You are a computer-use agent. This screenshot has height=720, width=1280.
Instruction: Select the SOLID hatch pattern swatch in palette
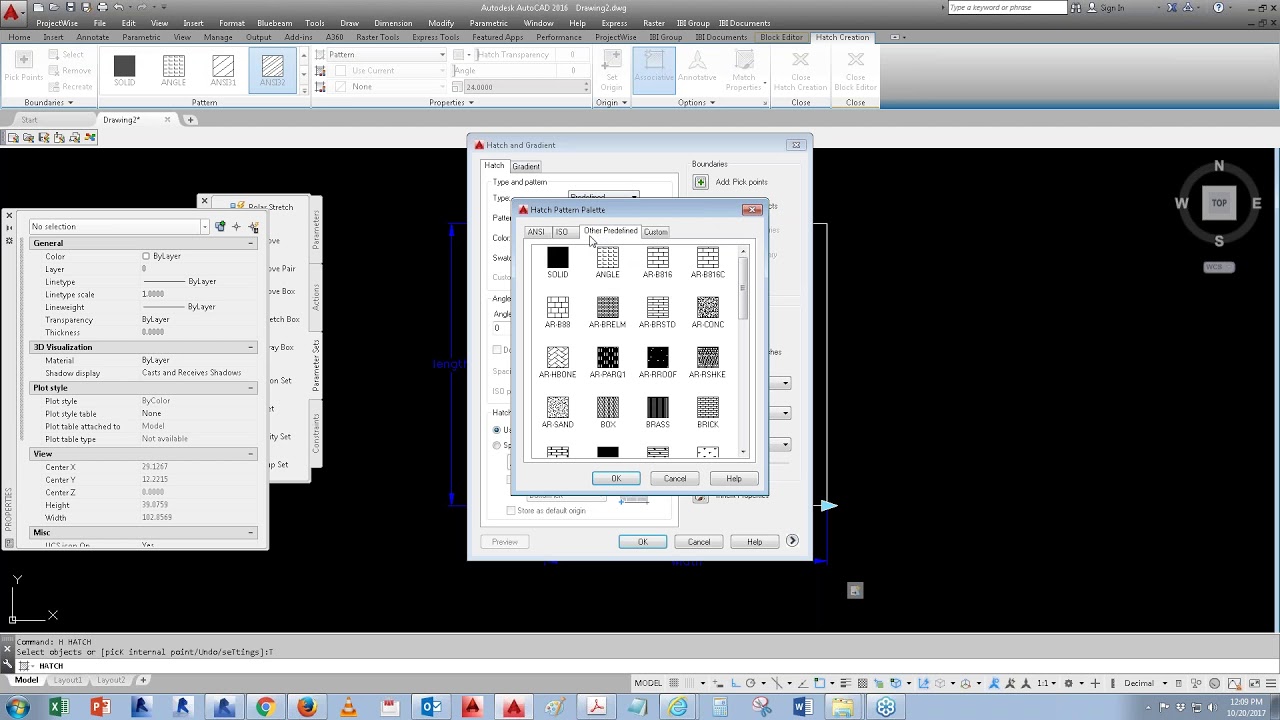[x=558, y=258]
